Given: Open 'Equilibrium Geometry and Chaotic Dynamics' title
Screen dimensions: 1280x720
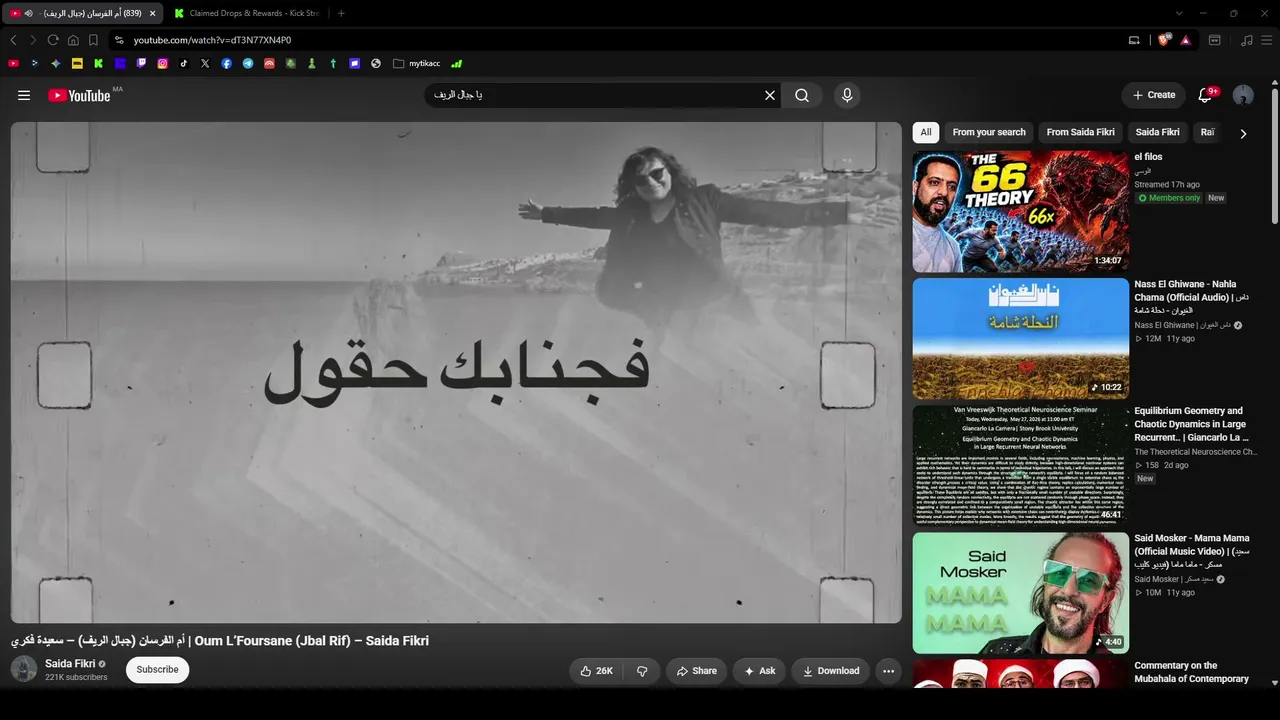Looking at the screenshot, I should tap(1191, 424).
